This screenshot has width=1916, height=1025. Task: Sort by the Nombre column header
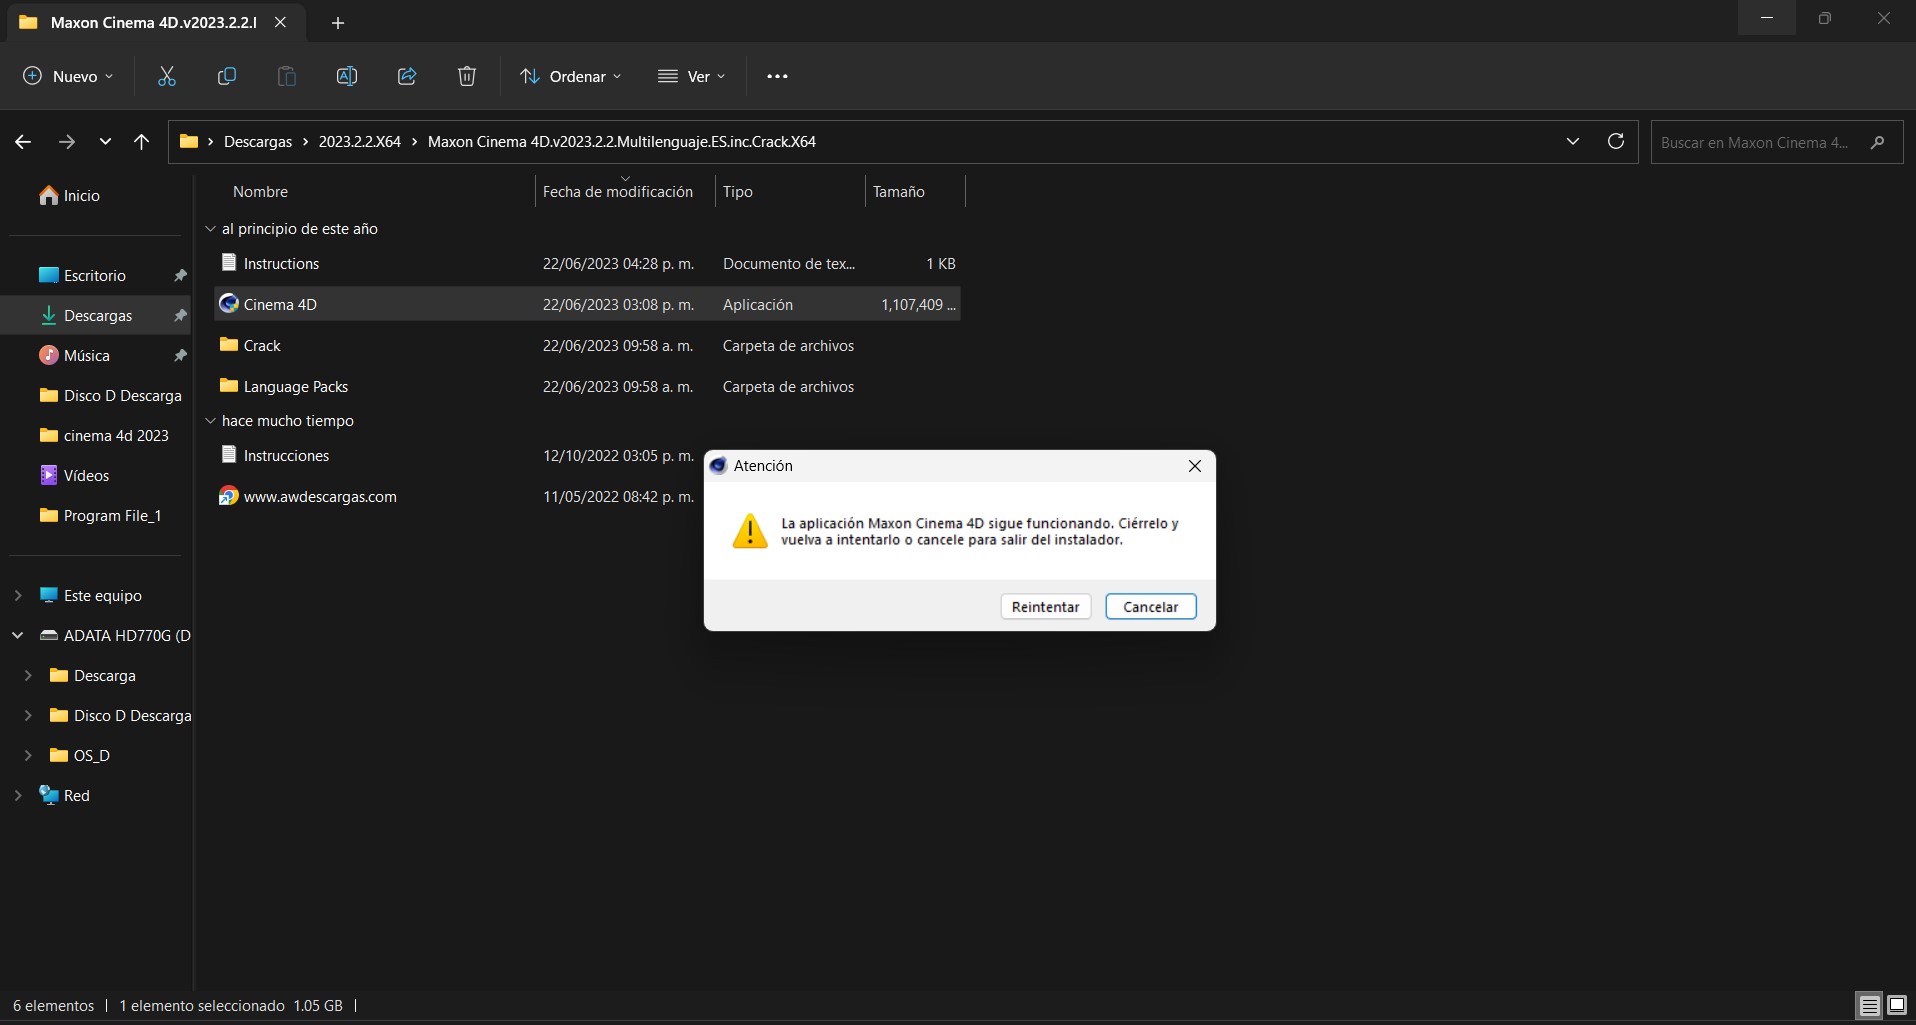pyautogui.click(x=260, y=192)
